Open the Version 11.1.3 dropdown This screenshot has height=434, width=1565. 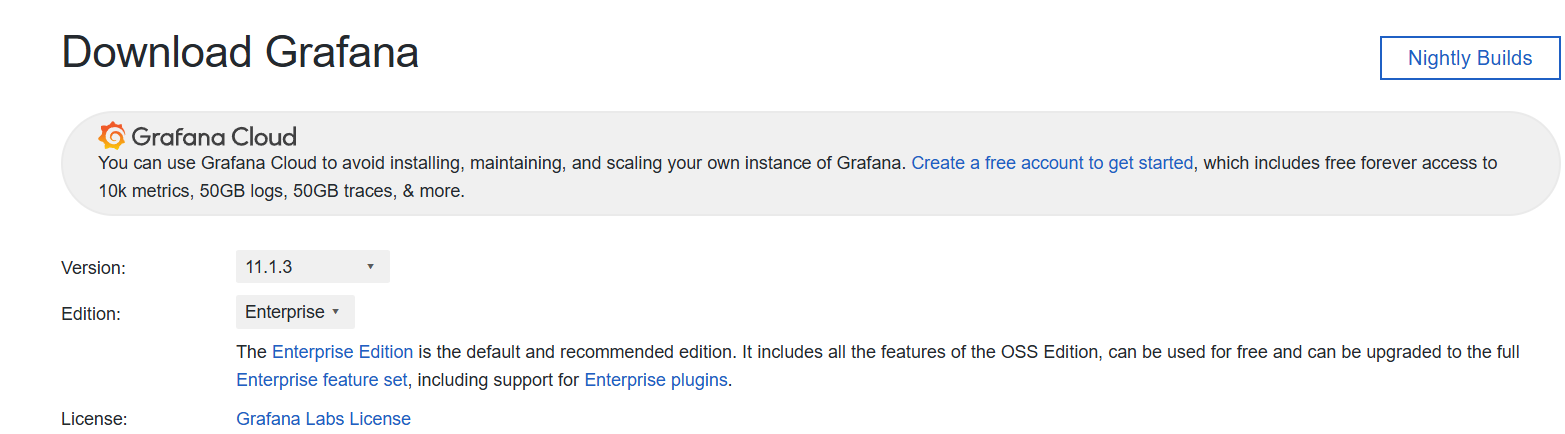coord(313,267)
